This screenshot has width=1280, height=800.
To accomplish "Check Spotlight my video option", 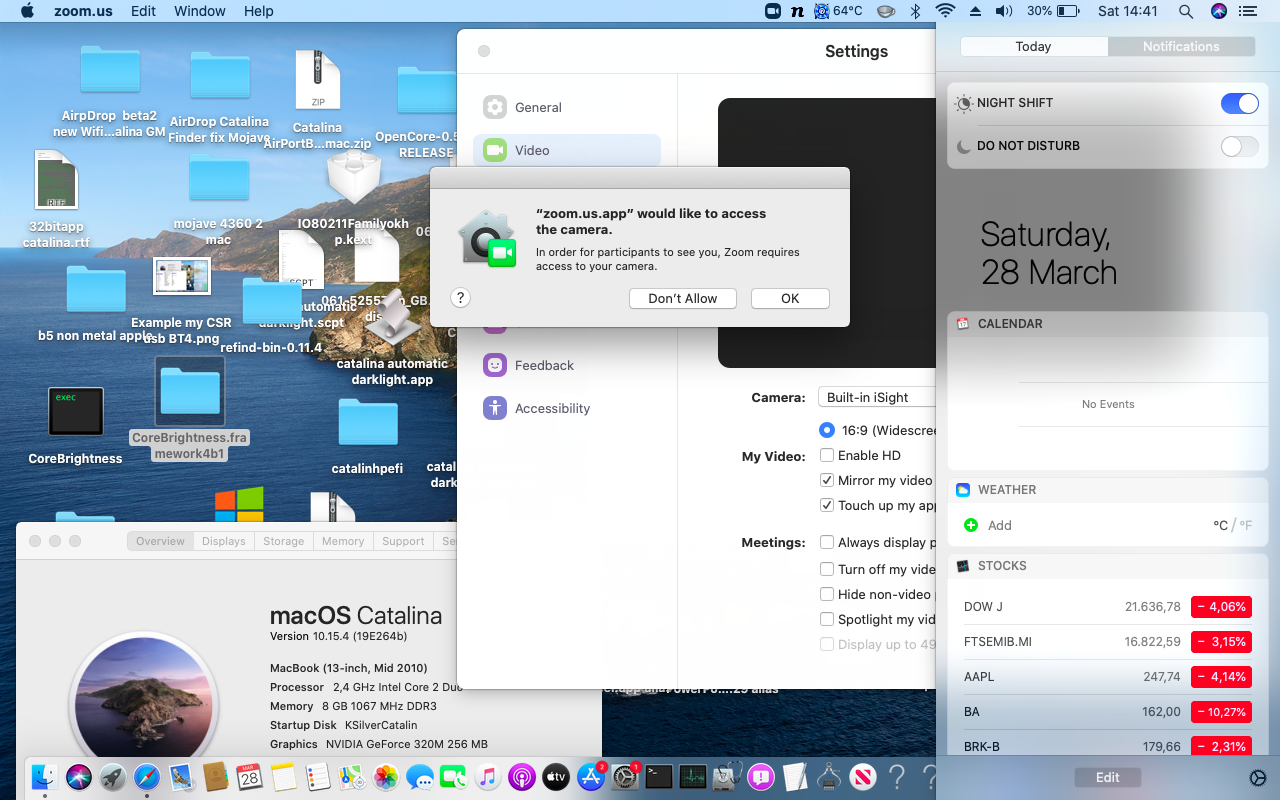I will (x=827, y=619).
